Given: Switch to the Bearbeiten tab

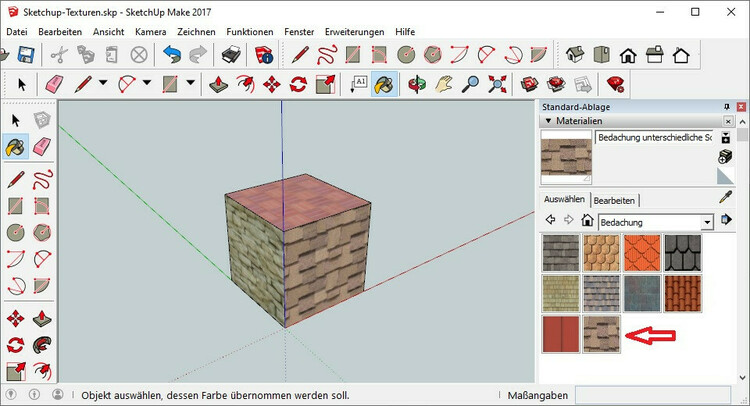Looking at the screenshot, I should 616,200.
